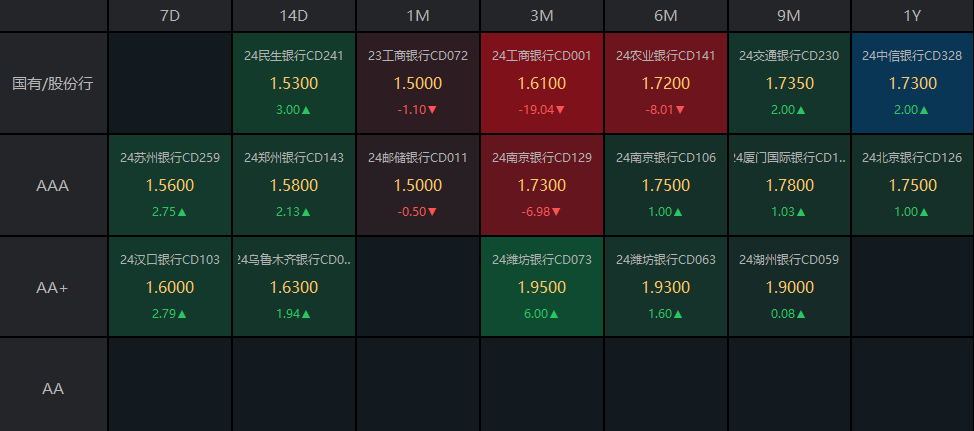Screen dimensions: 974x431
Task: Click the 24交通银行CD230 bond name
Action: tap(790, 56)
